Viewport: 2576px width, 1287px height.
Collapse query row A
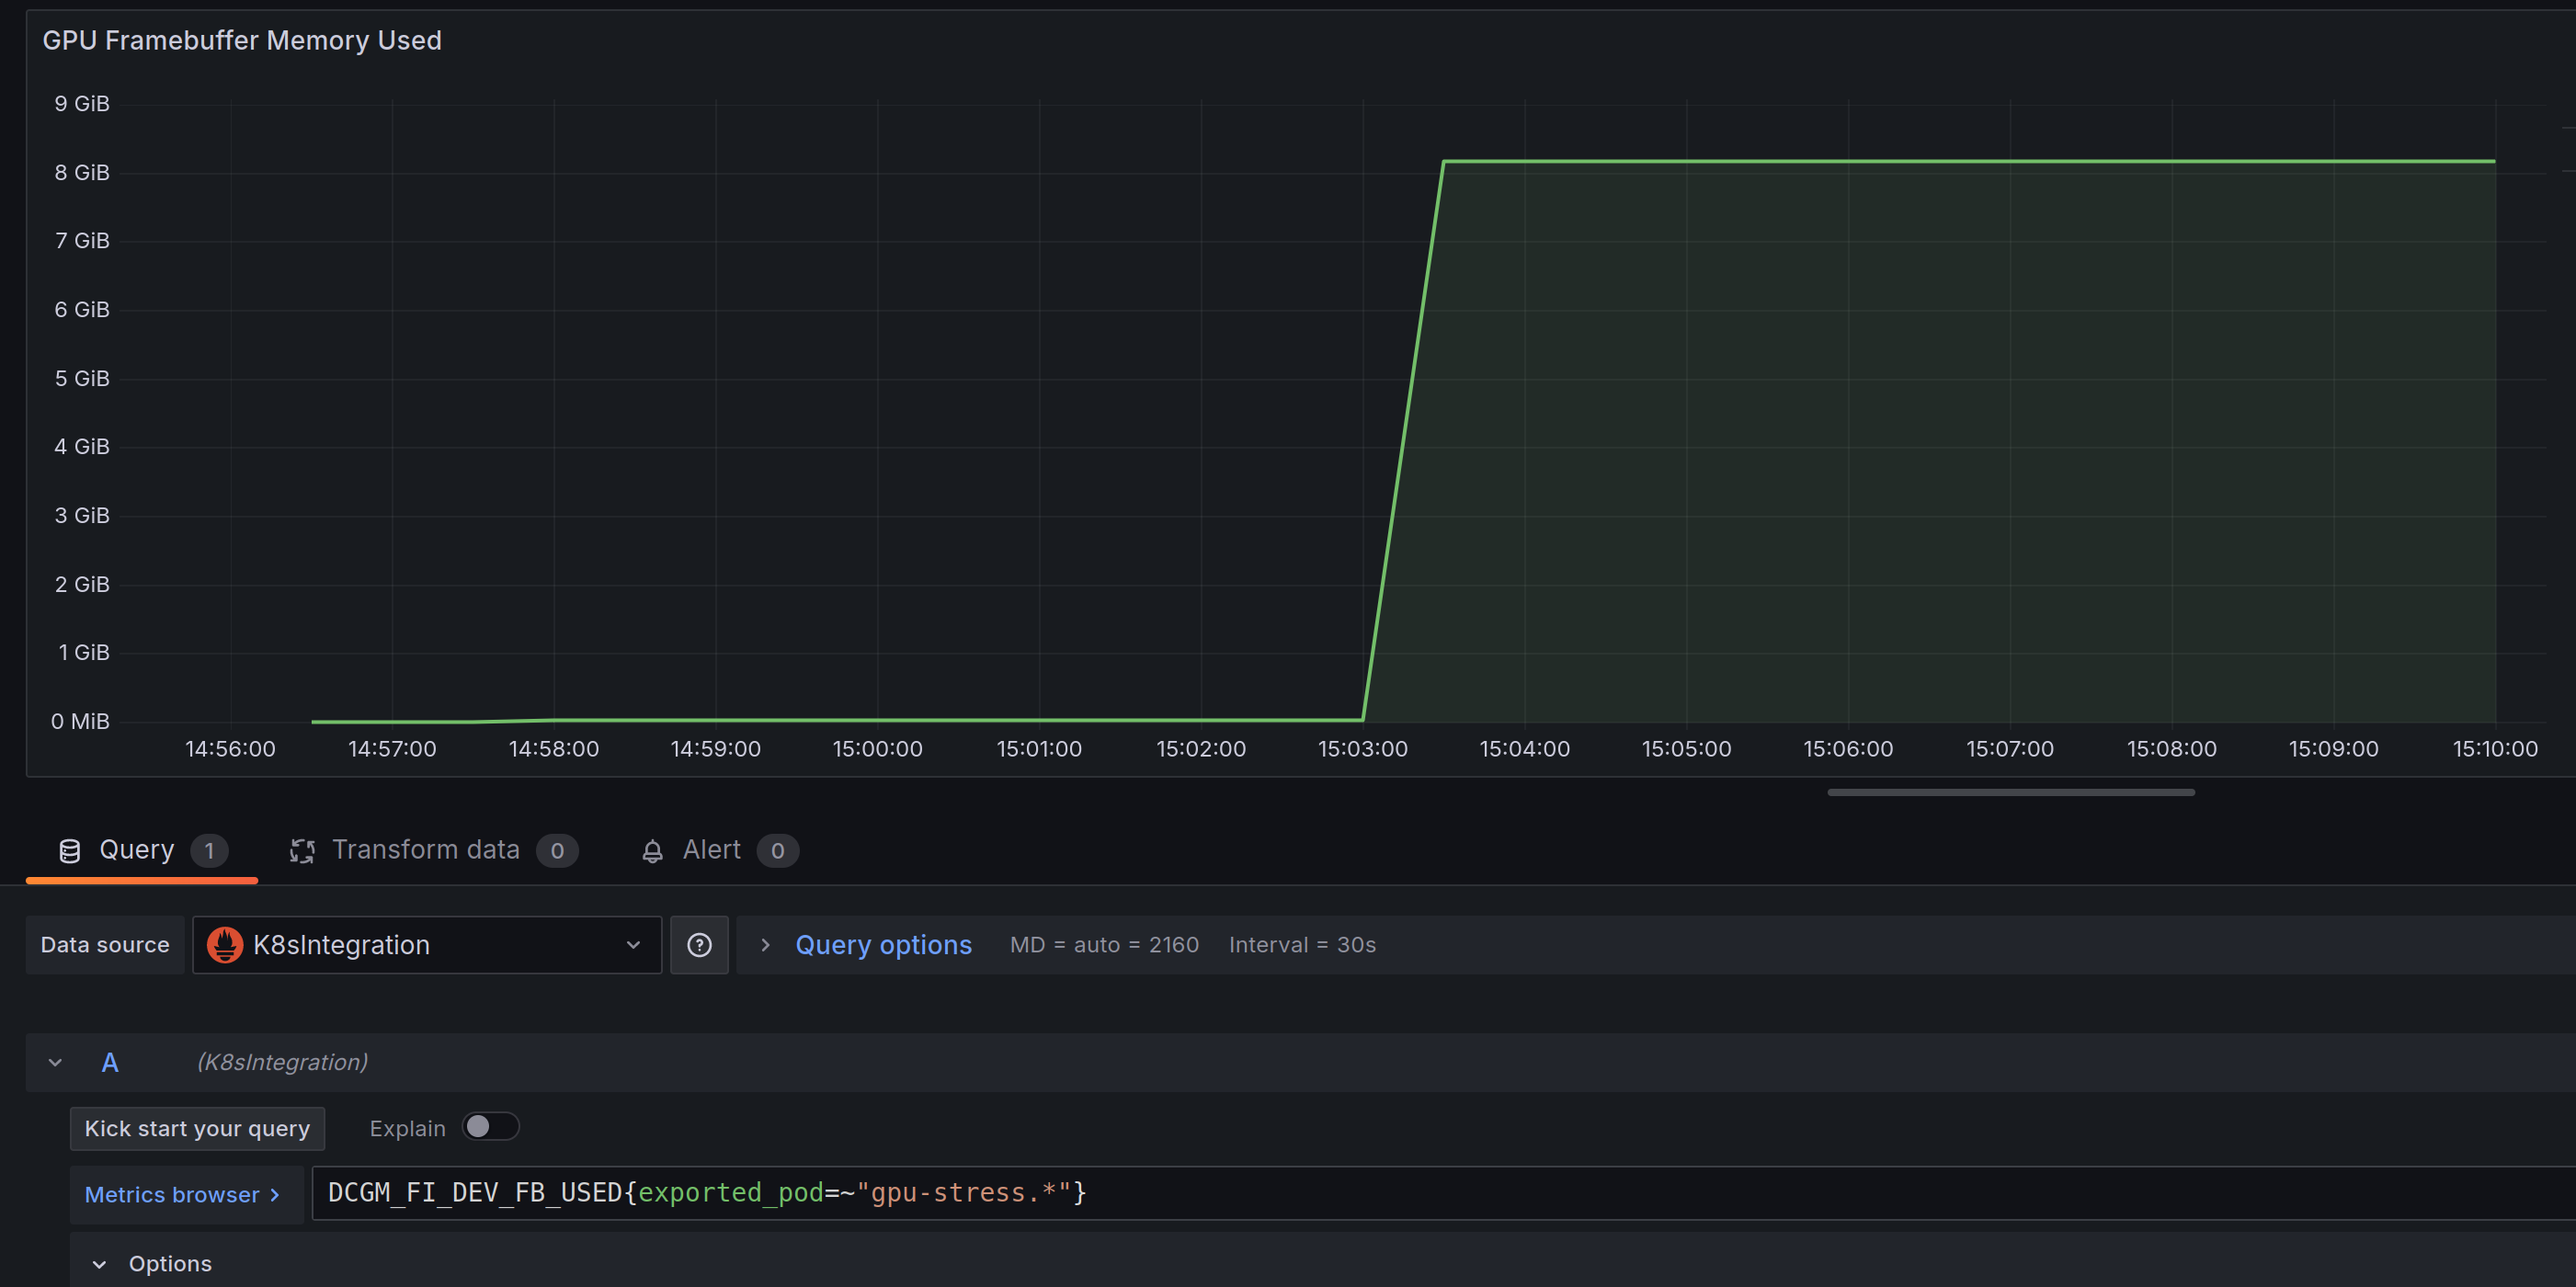(x=56, y=1062)
